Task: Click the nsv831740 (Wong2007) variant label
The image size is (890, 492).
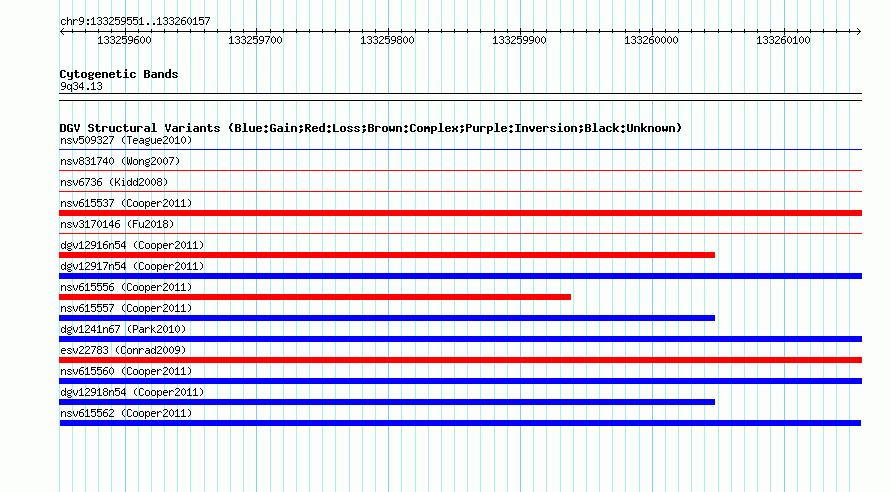Action: [x=120, y=161]
